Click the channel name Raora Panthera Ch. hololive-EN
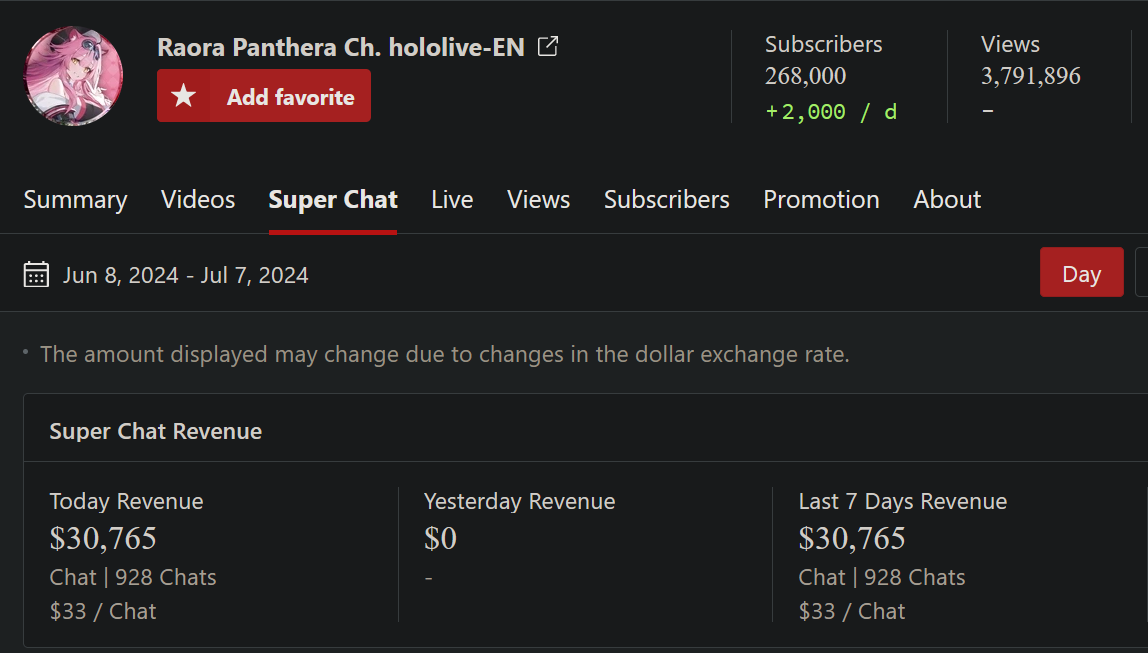1148x653 pixels. click(341, 48)
